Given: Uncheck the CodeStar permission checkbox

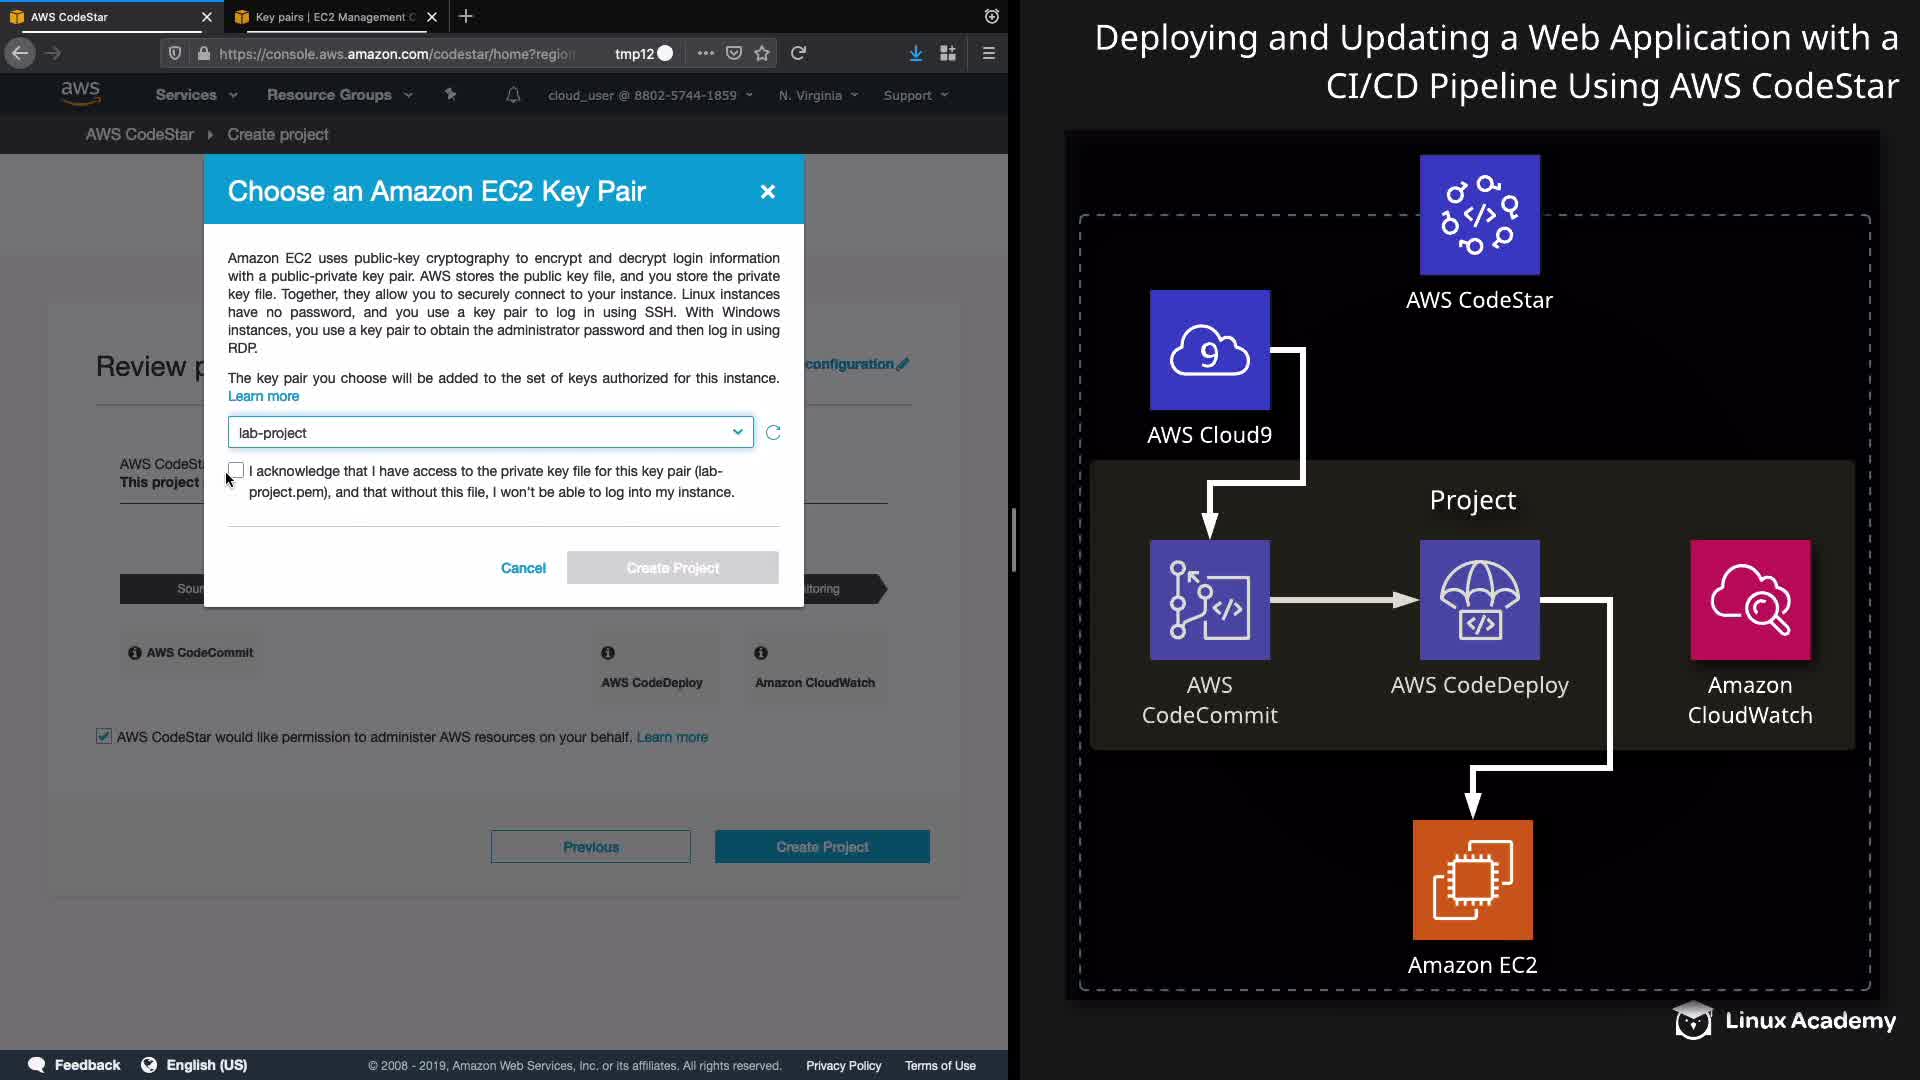Looking at the screenshot, I should click(104, 736).
